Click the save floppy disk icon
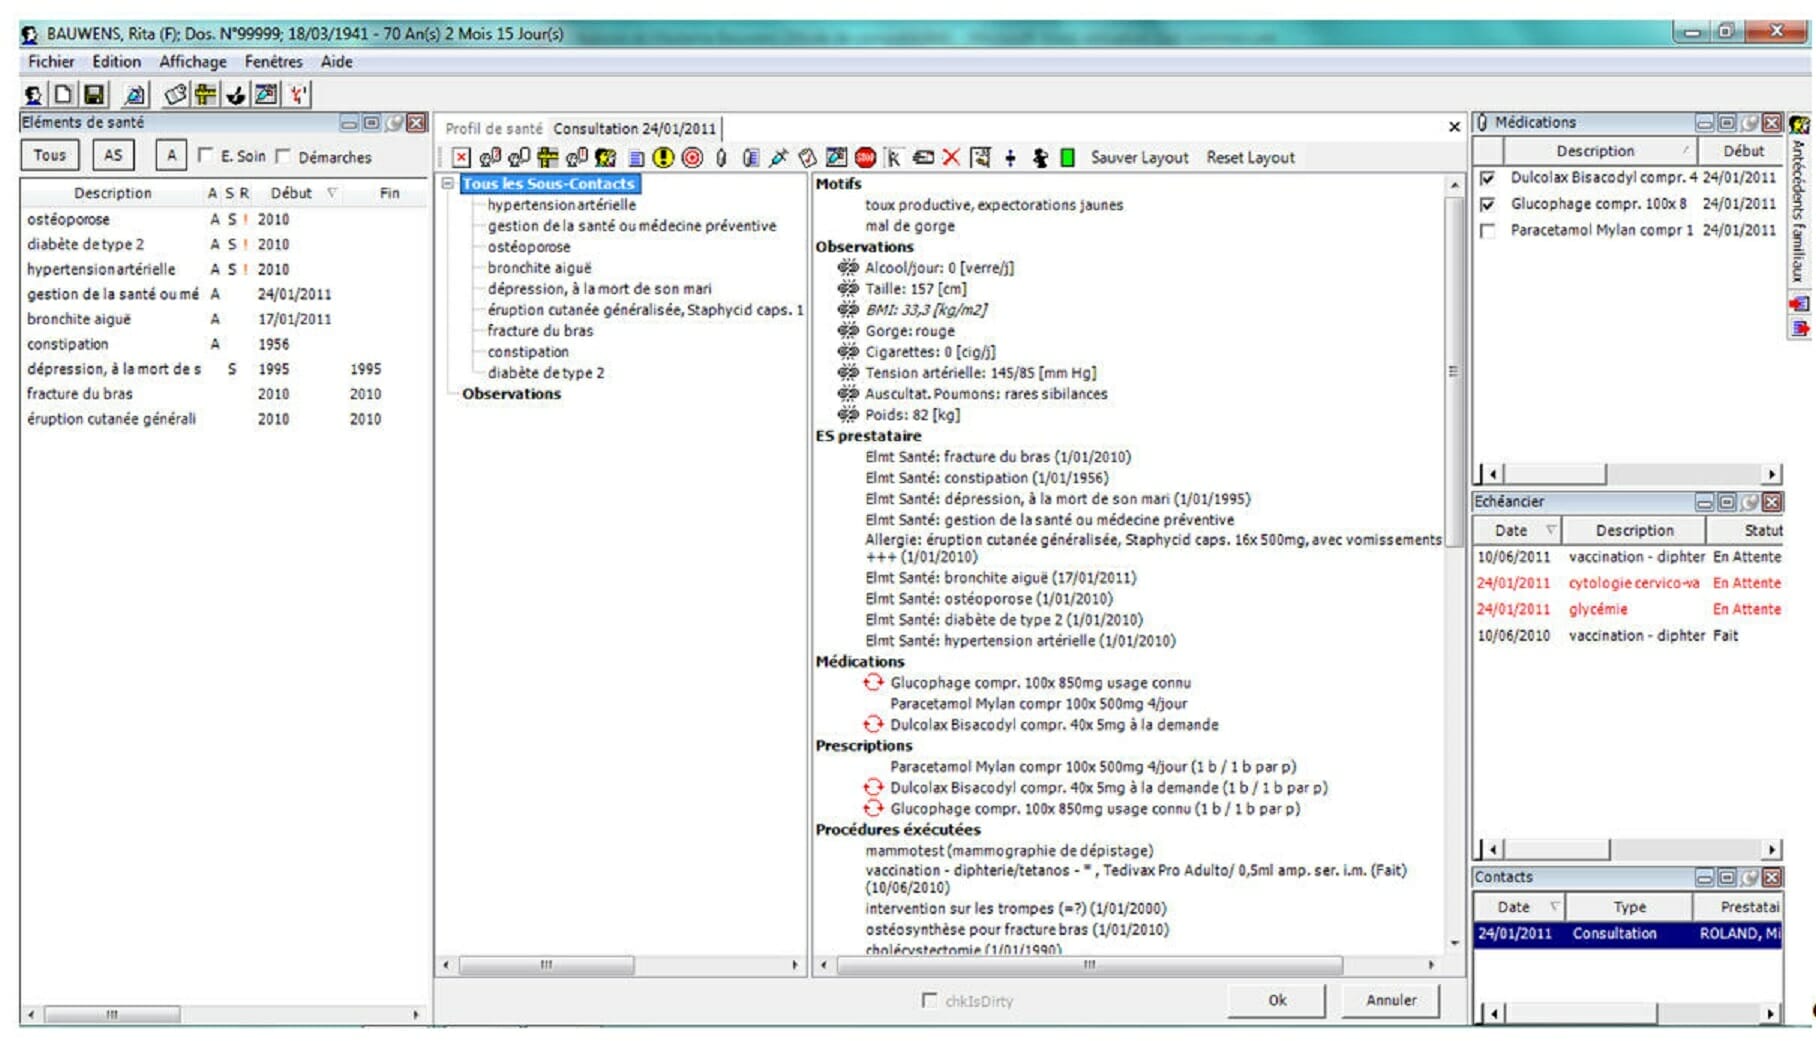This screenshot has height=1041, width=1816. 94,95
